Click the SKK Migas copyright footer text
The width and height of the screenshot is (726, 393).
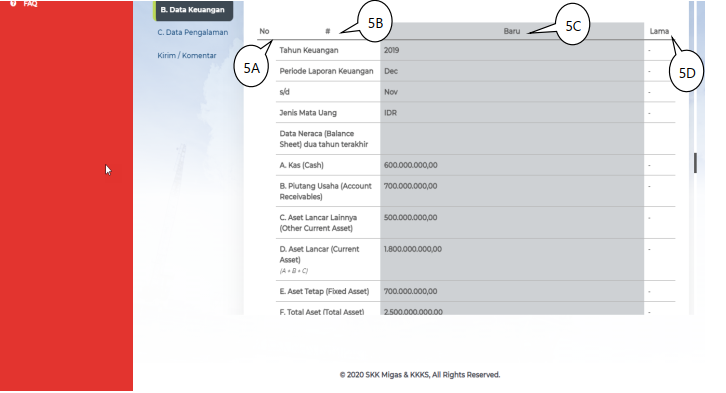(x=420, y=375)
